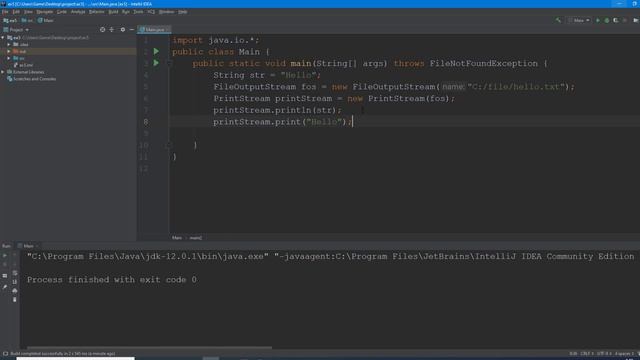Open the Run menu
Screen dimensions: 640x360
coord(126,12)
